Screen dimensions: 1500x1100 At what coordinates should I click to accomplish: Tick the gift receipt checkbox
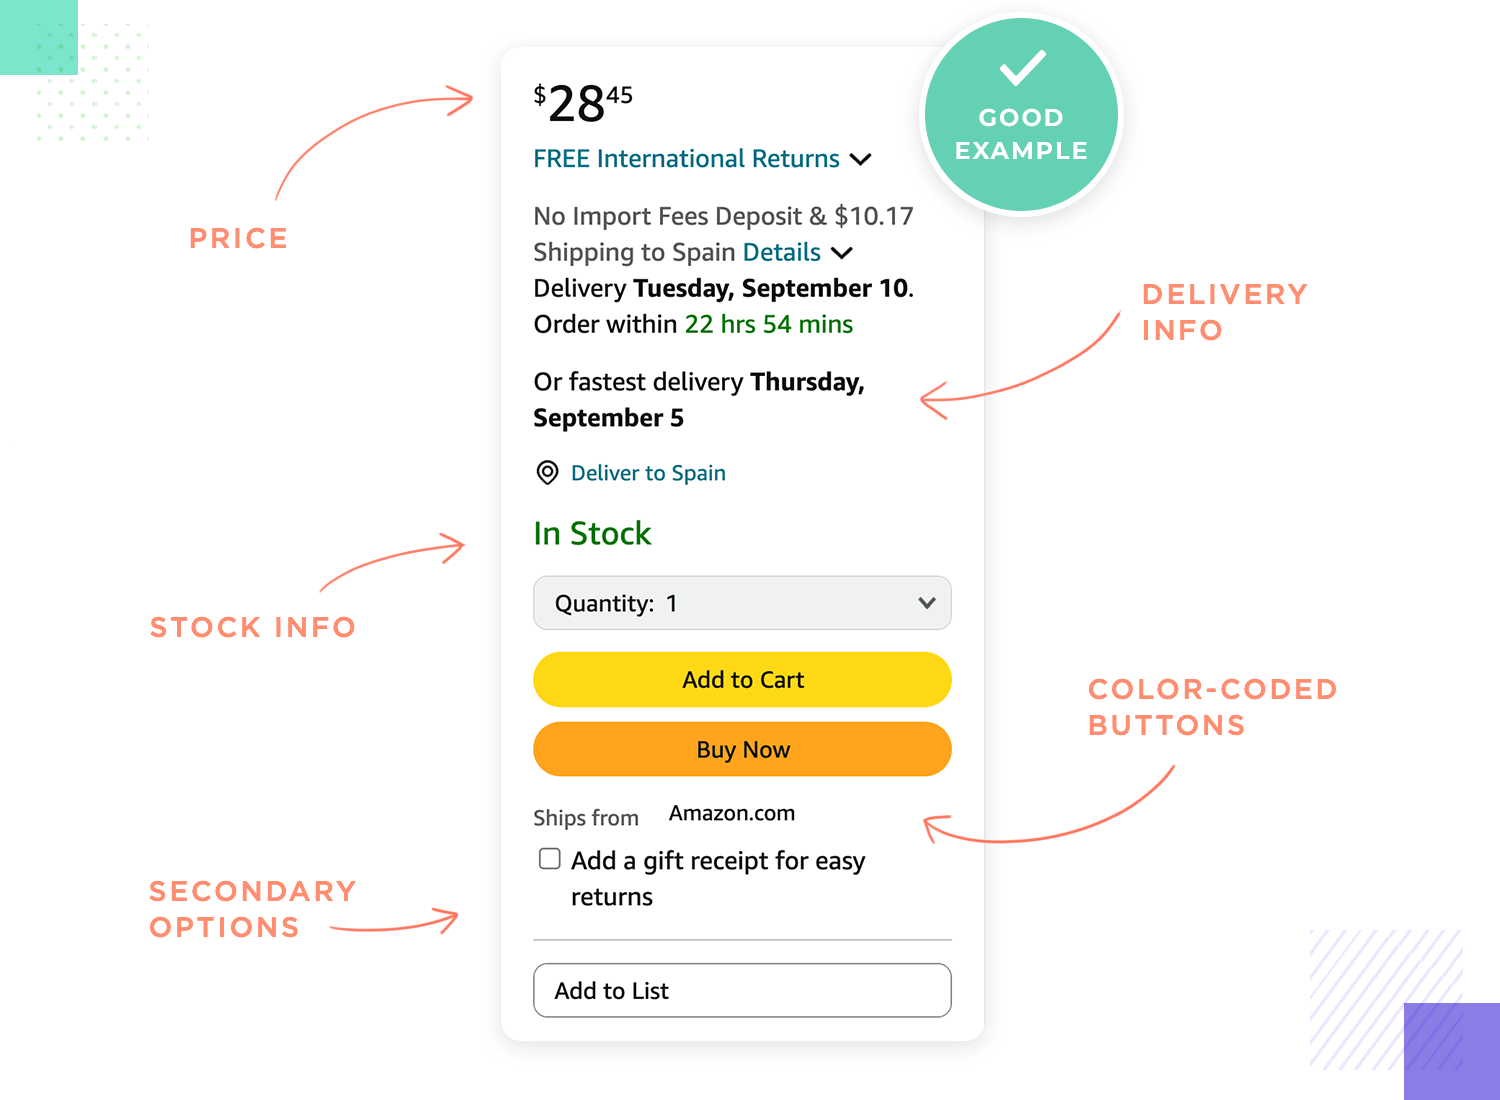pyautogui.click(x=550, y=859)
